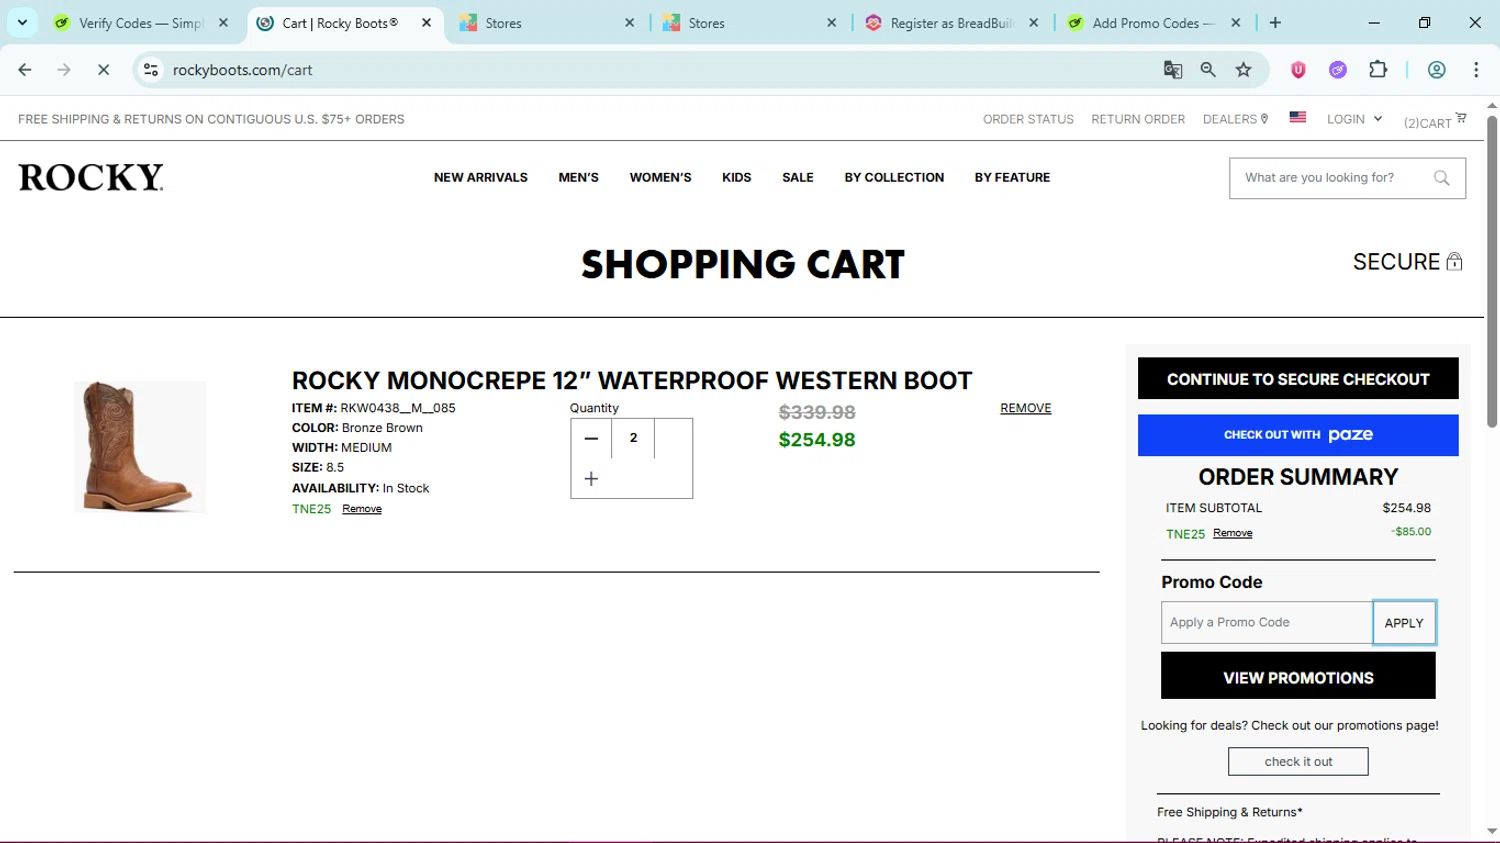Viewport: 1500px width, 843px height.
Task: Open site information icon in address bar
Action: coord(151,70)
